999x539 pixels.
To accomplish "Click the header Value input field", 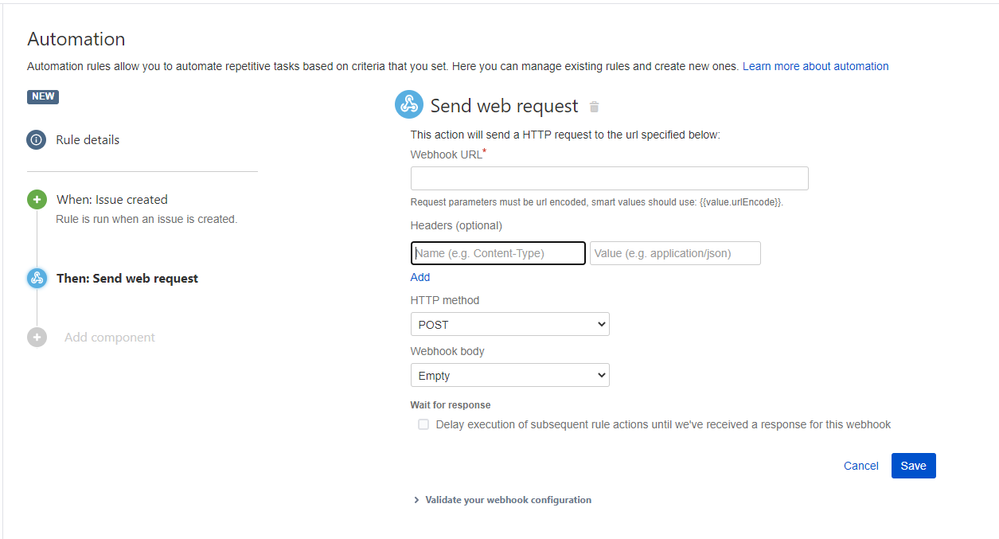I will (x=675, y=254).
